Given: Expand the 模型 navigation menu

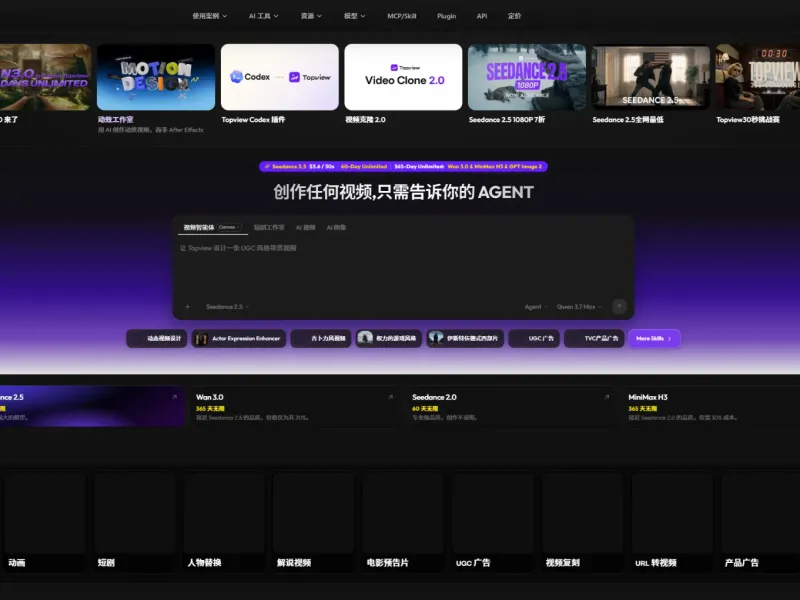Looking at the screenshot, I should coord(355,16).
